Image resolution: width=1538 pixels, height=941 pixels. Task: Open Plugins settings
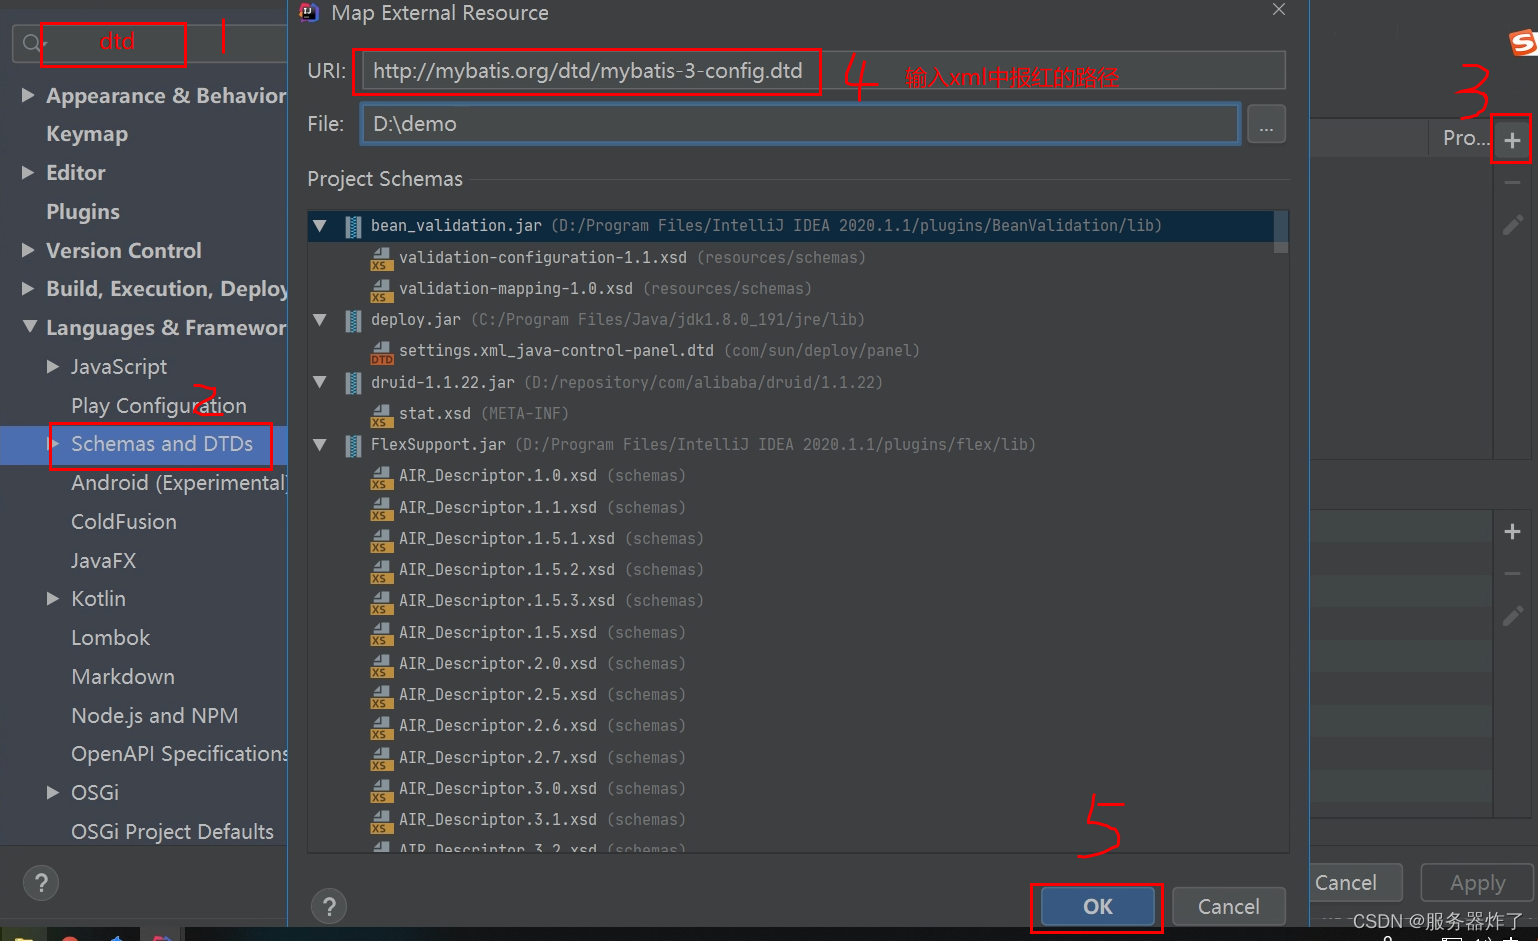tap(83, 212)
